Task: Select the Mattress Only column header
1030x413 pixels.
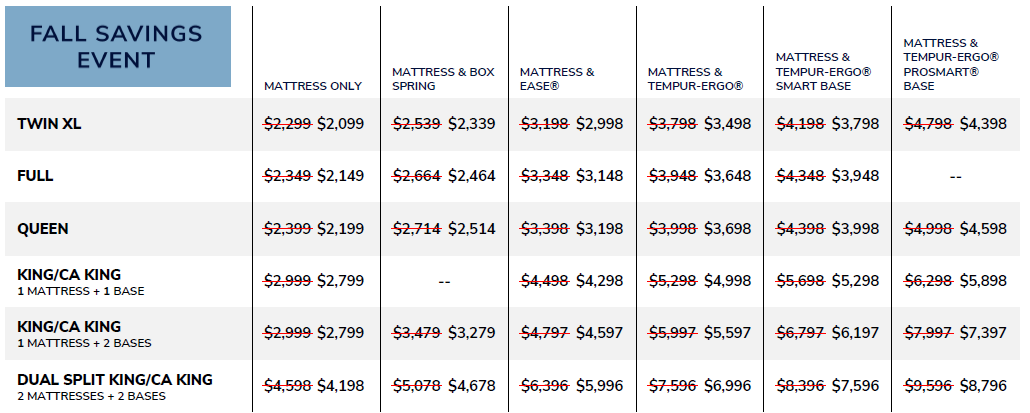Action: pos(313,86)
